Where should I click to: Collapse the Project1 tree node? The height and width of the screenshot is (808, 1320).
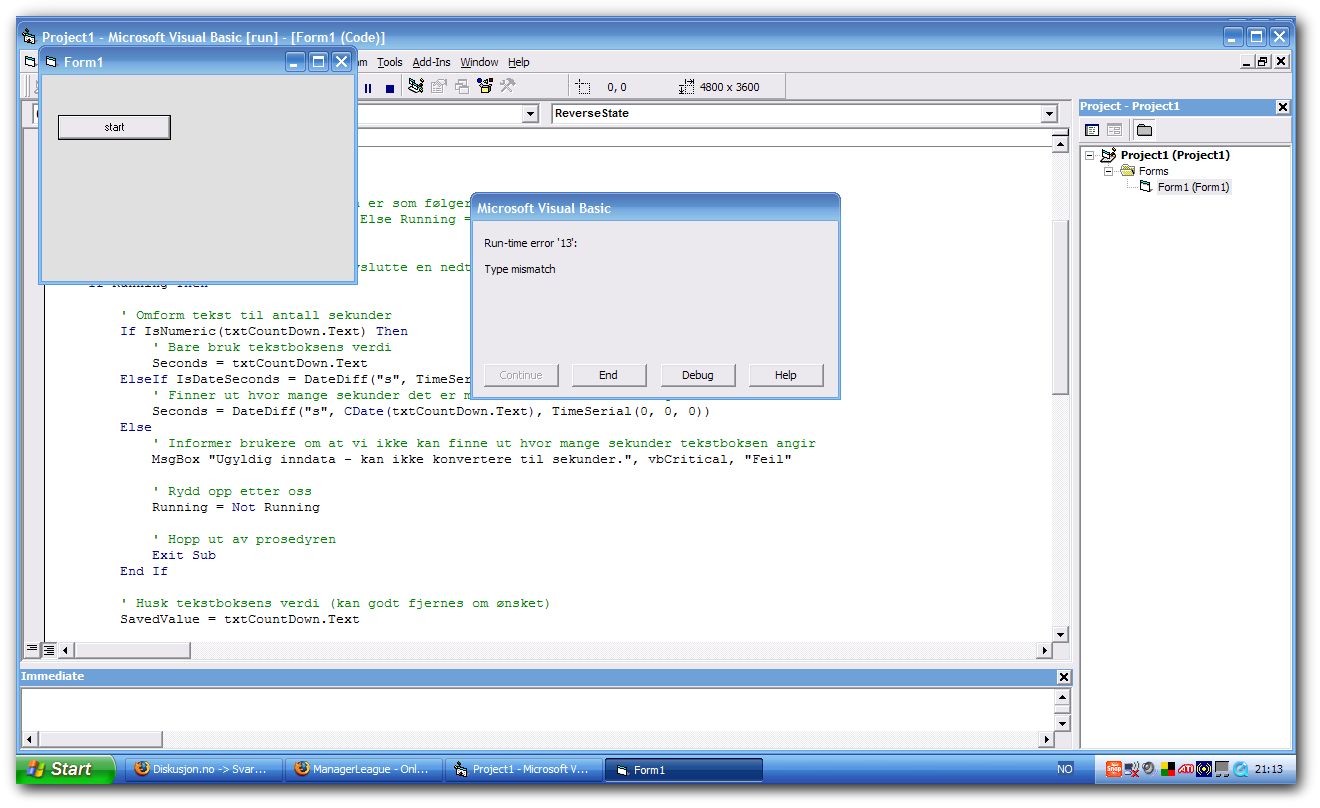(1090, 155)
